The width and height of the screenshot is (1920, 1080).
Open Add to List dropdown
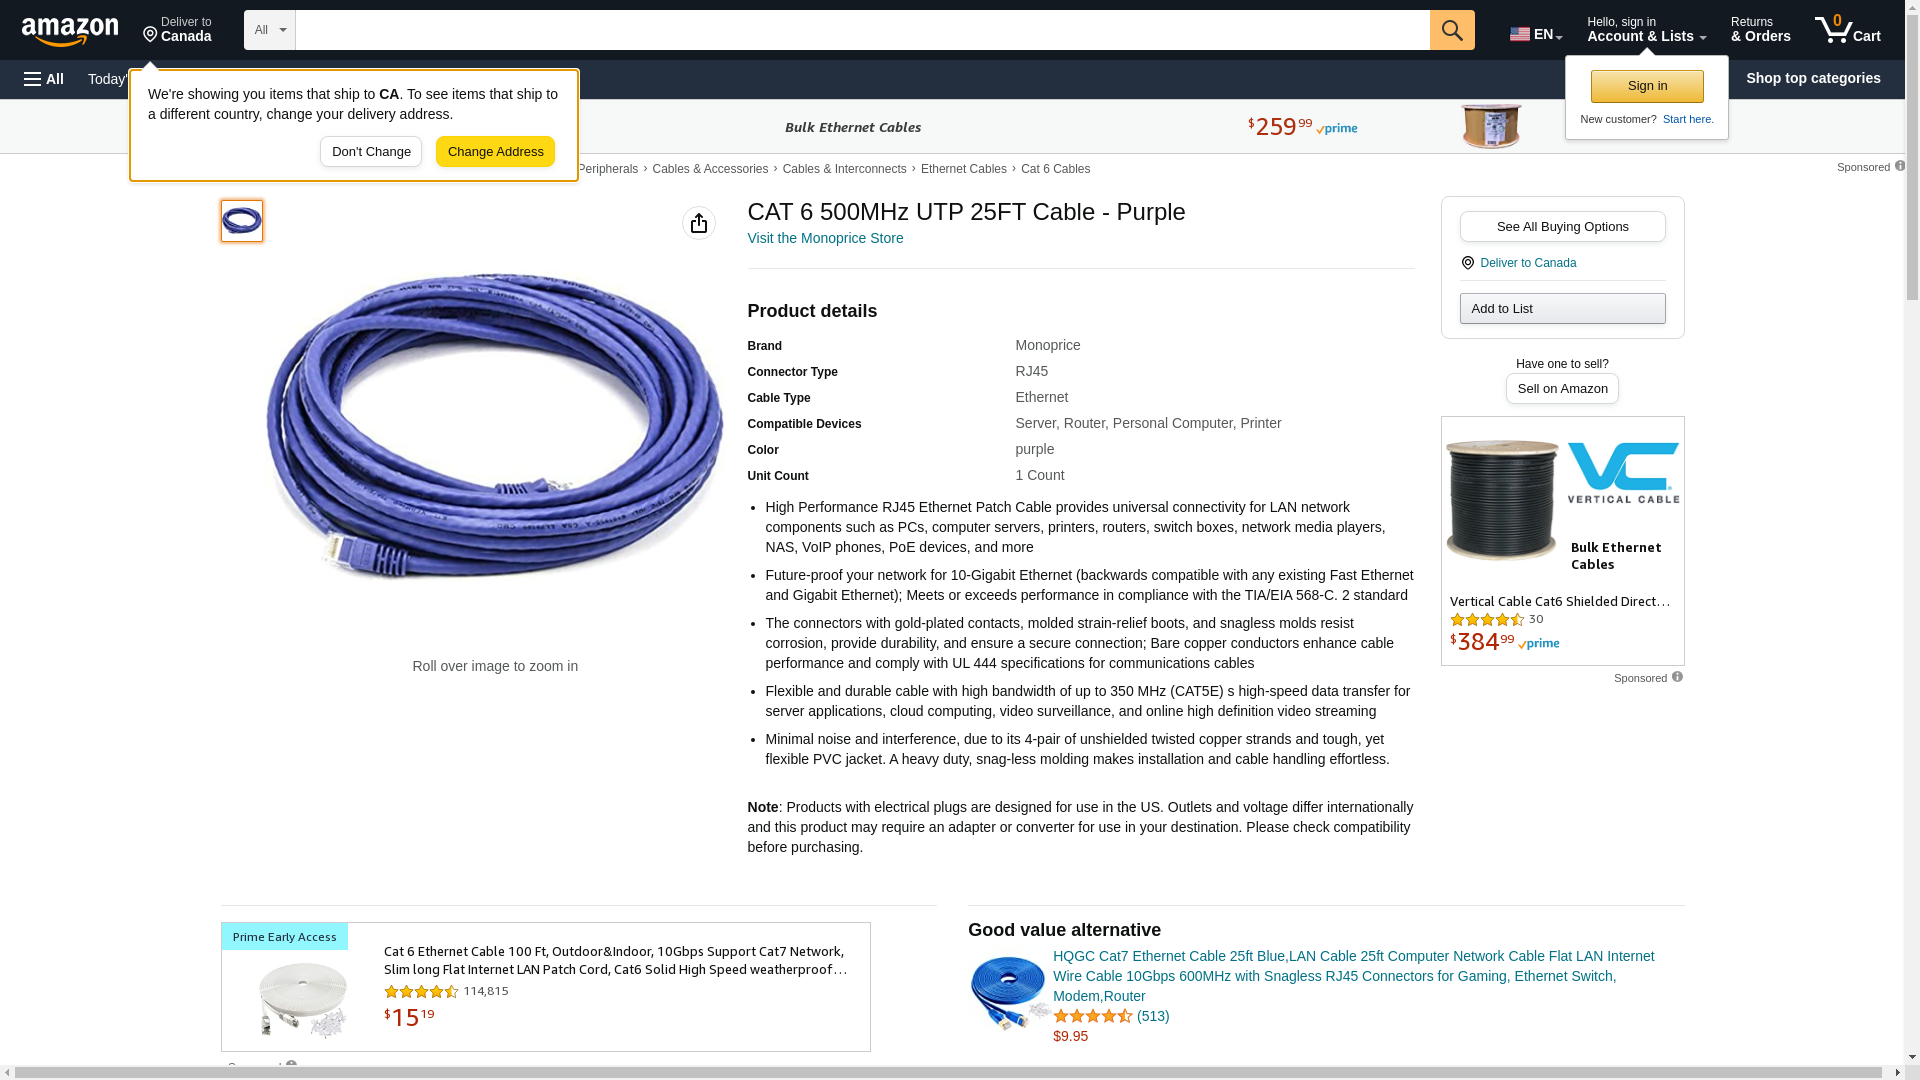pos(1562,308)
